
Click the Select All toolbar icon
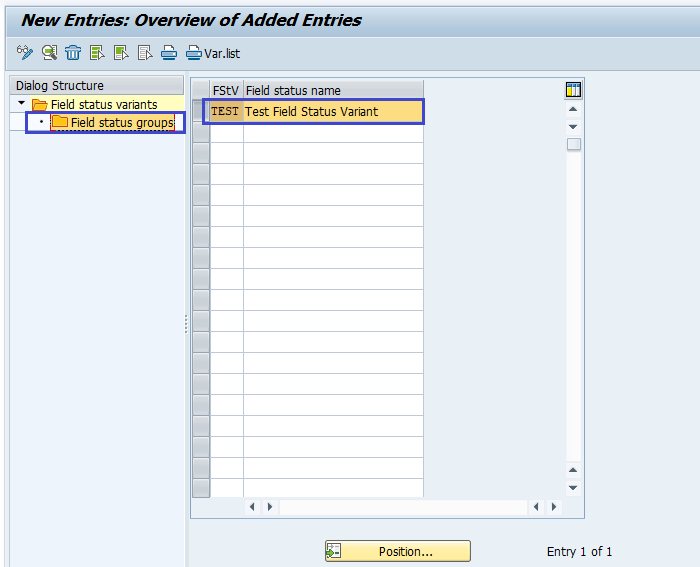(x=97, y=53)
